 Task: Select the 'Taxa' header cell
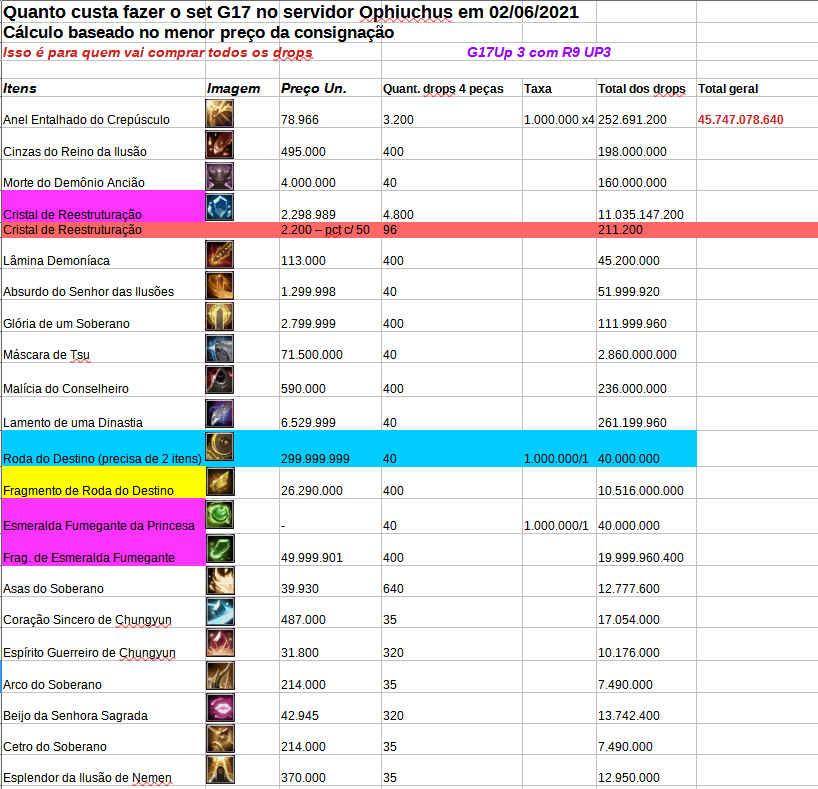click(x=559, y=88)
